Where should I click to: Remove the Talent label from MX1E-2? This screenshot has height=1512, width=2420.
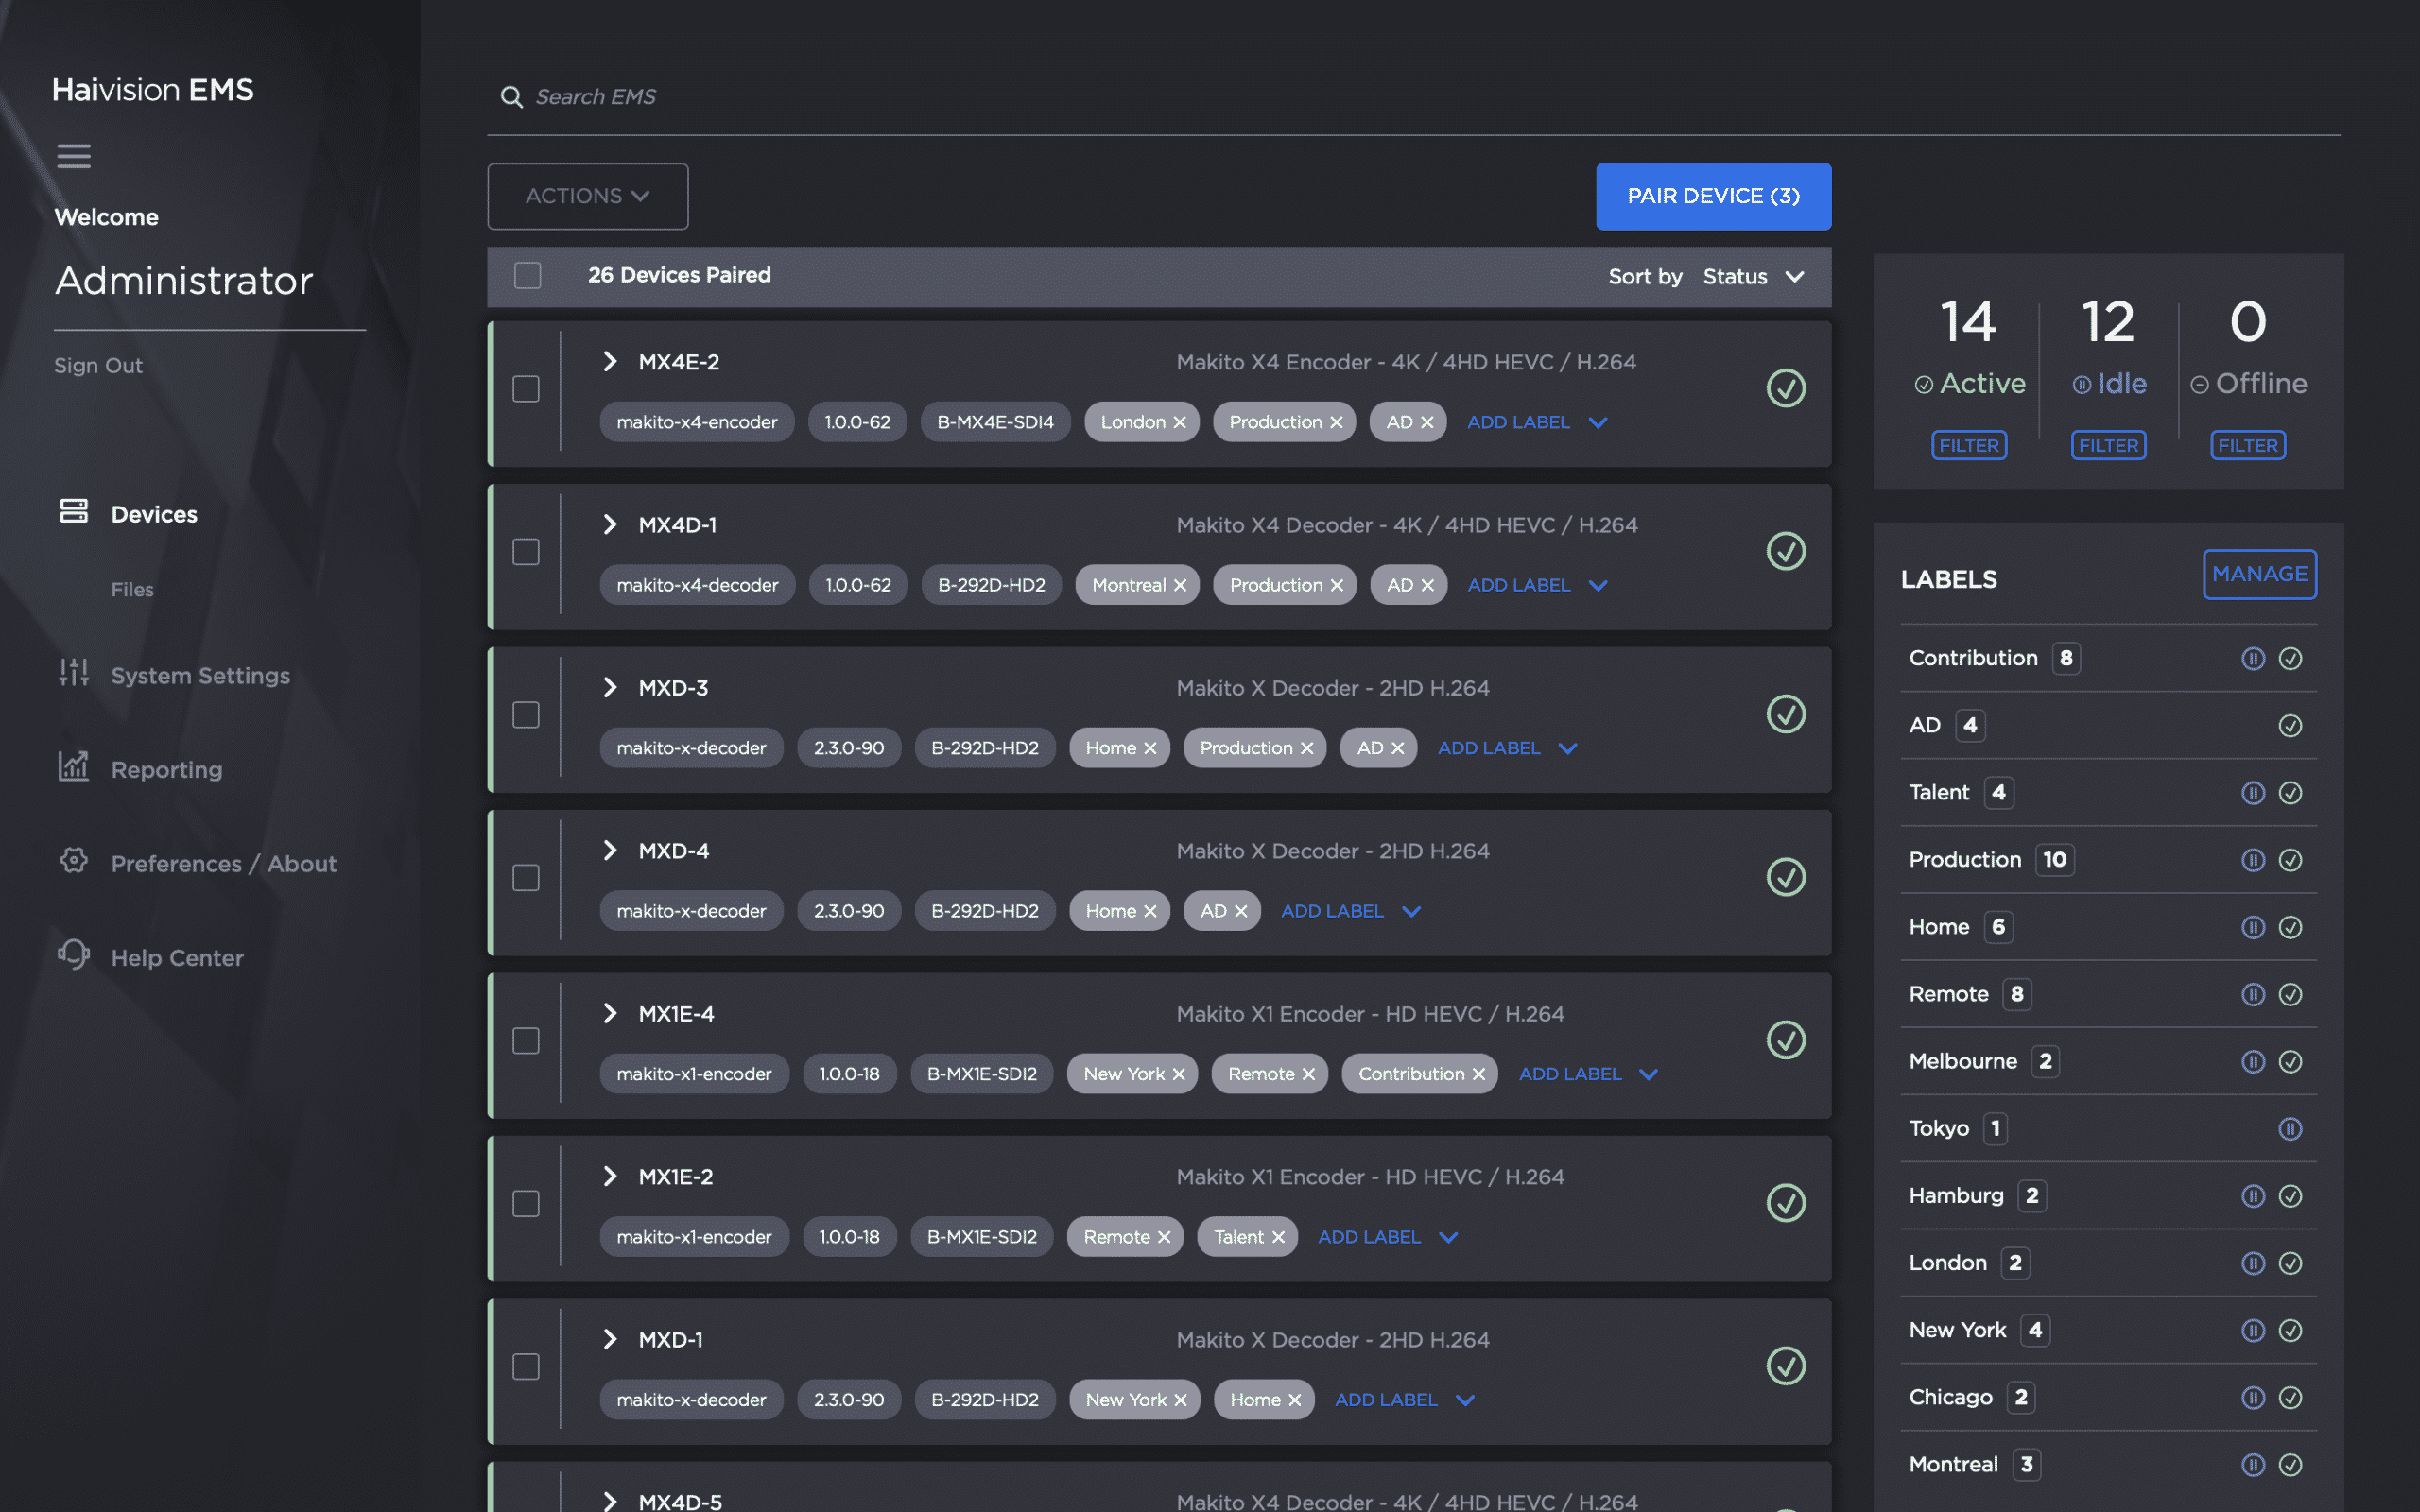[x=1278, y=1238]
